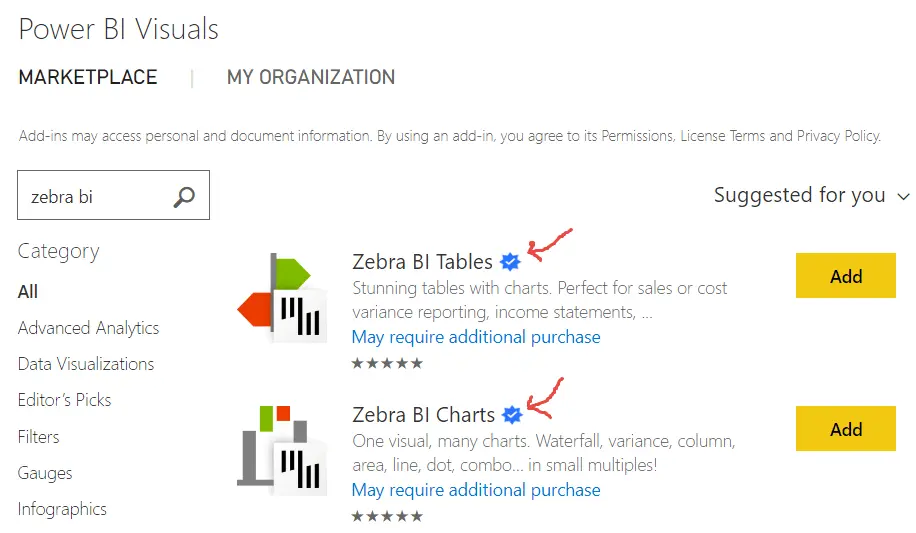The image size is (916, 533).
Task: Choose the Data Visualizations category
Action: tap(86, 364)
